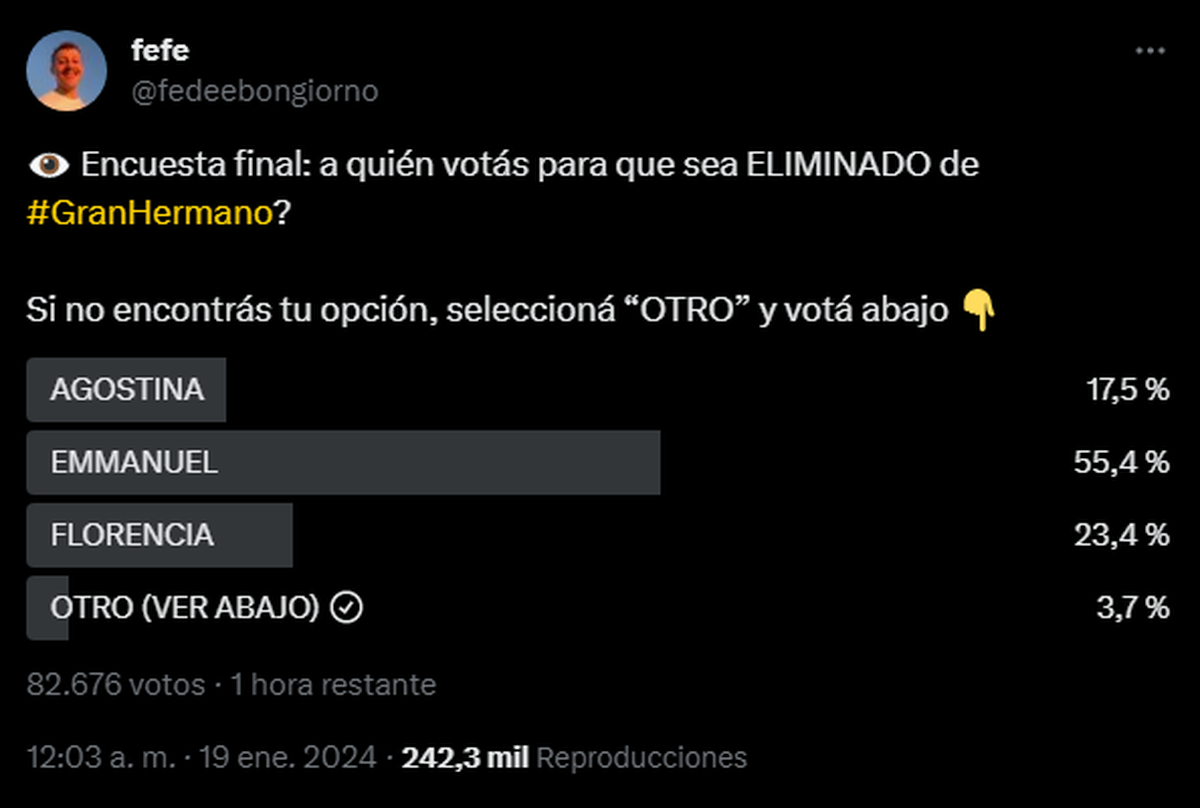Screen dimensions: 1200x808
Task: Click the checkmark icon next to OTRO (VER ABAJO)
Action: tap(345, 607)
